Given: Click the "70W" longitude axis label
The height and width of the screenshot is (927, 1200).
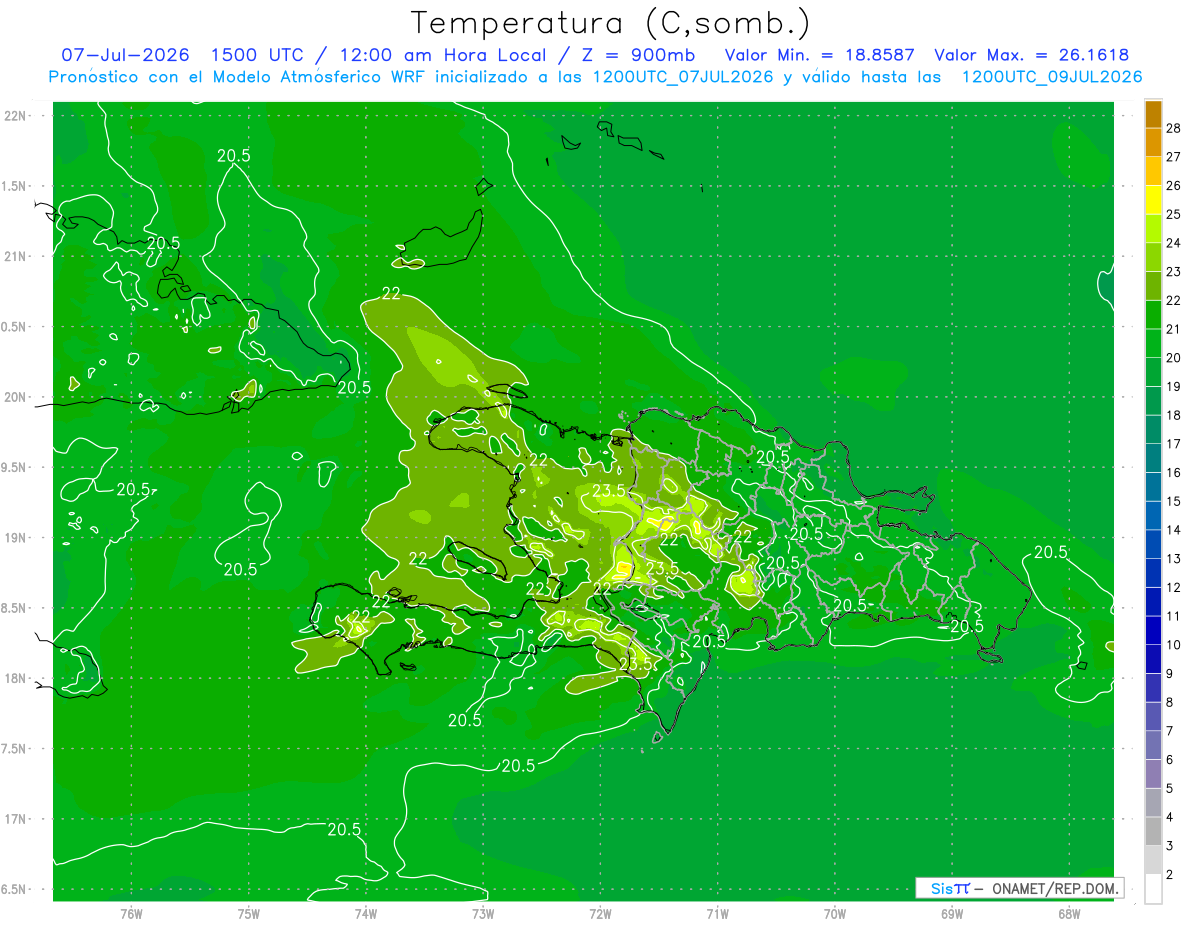Looking at the screenshot, I should pos(835,914).
